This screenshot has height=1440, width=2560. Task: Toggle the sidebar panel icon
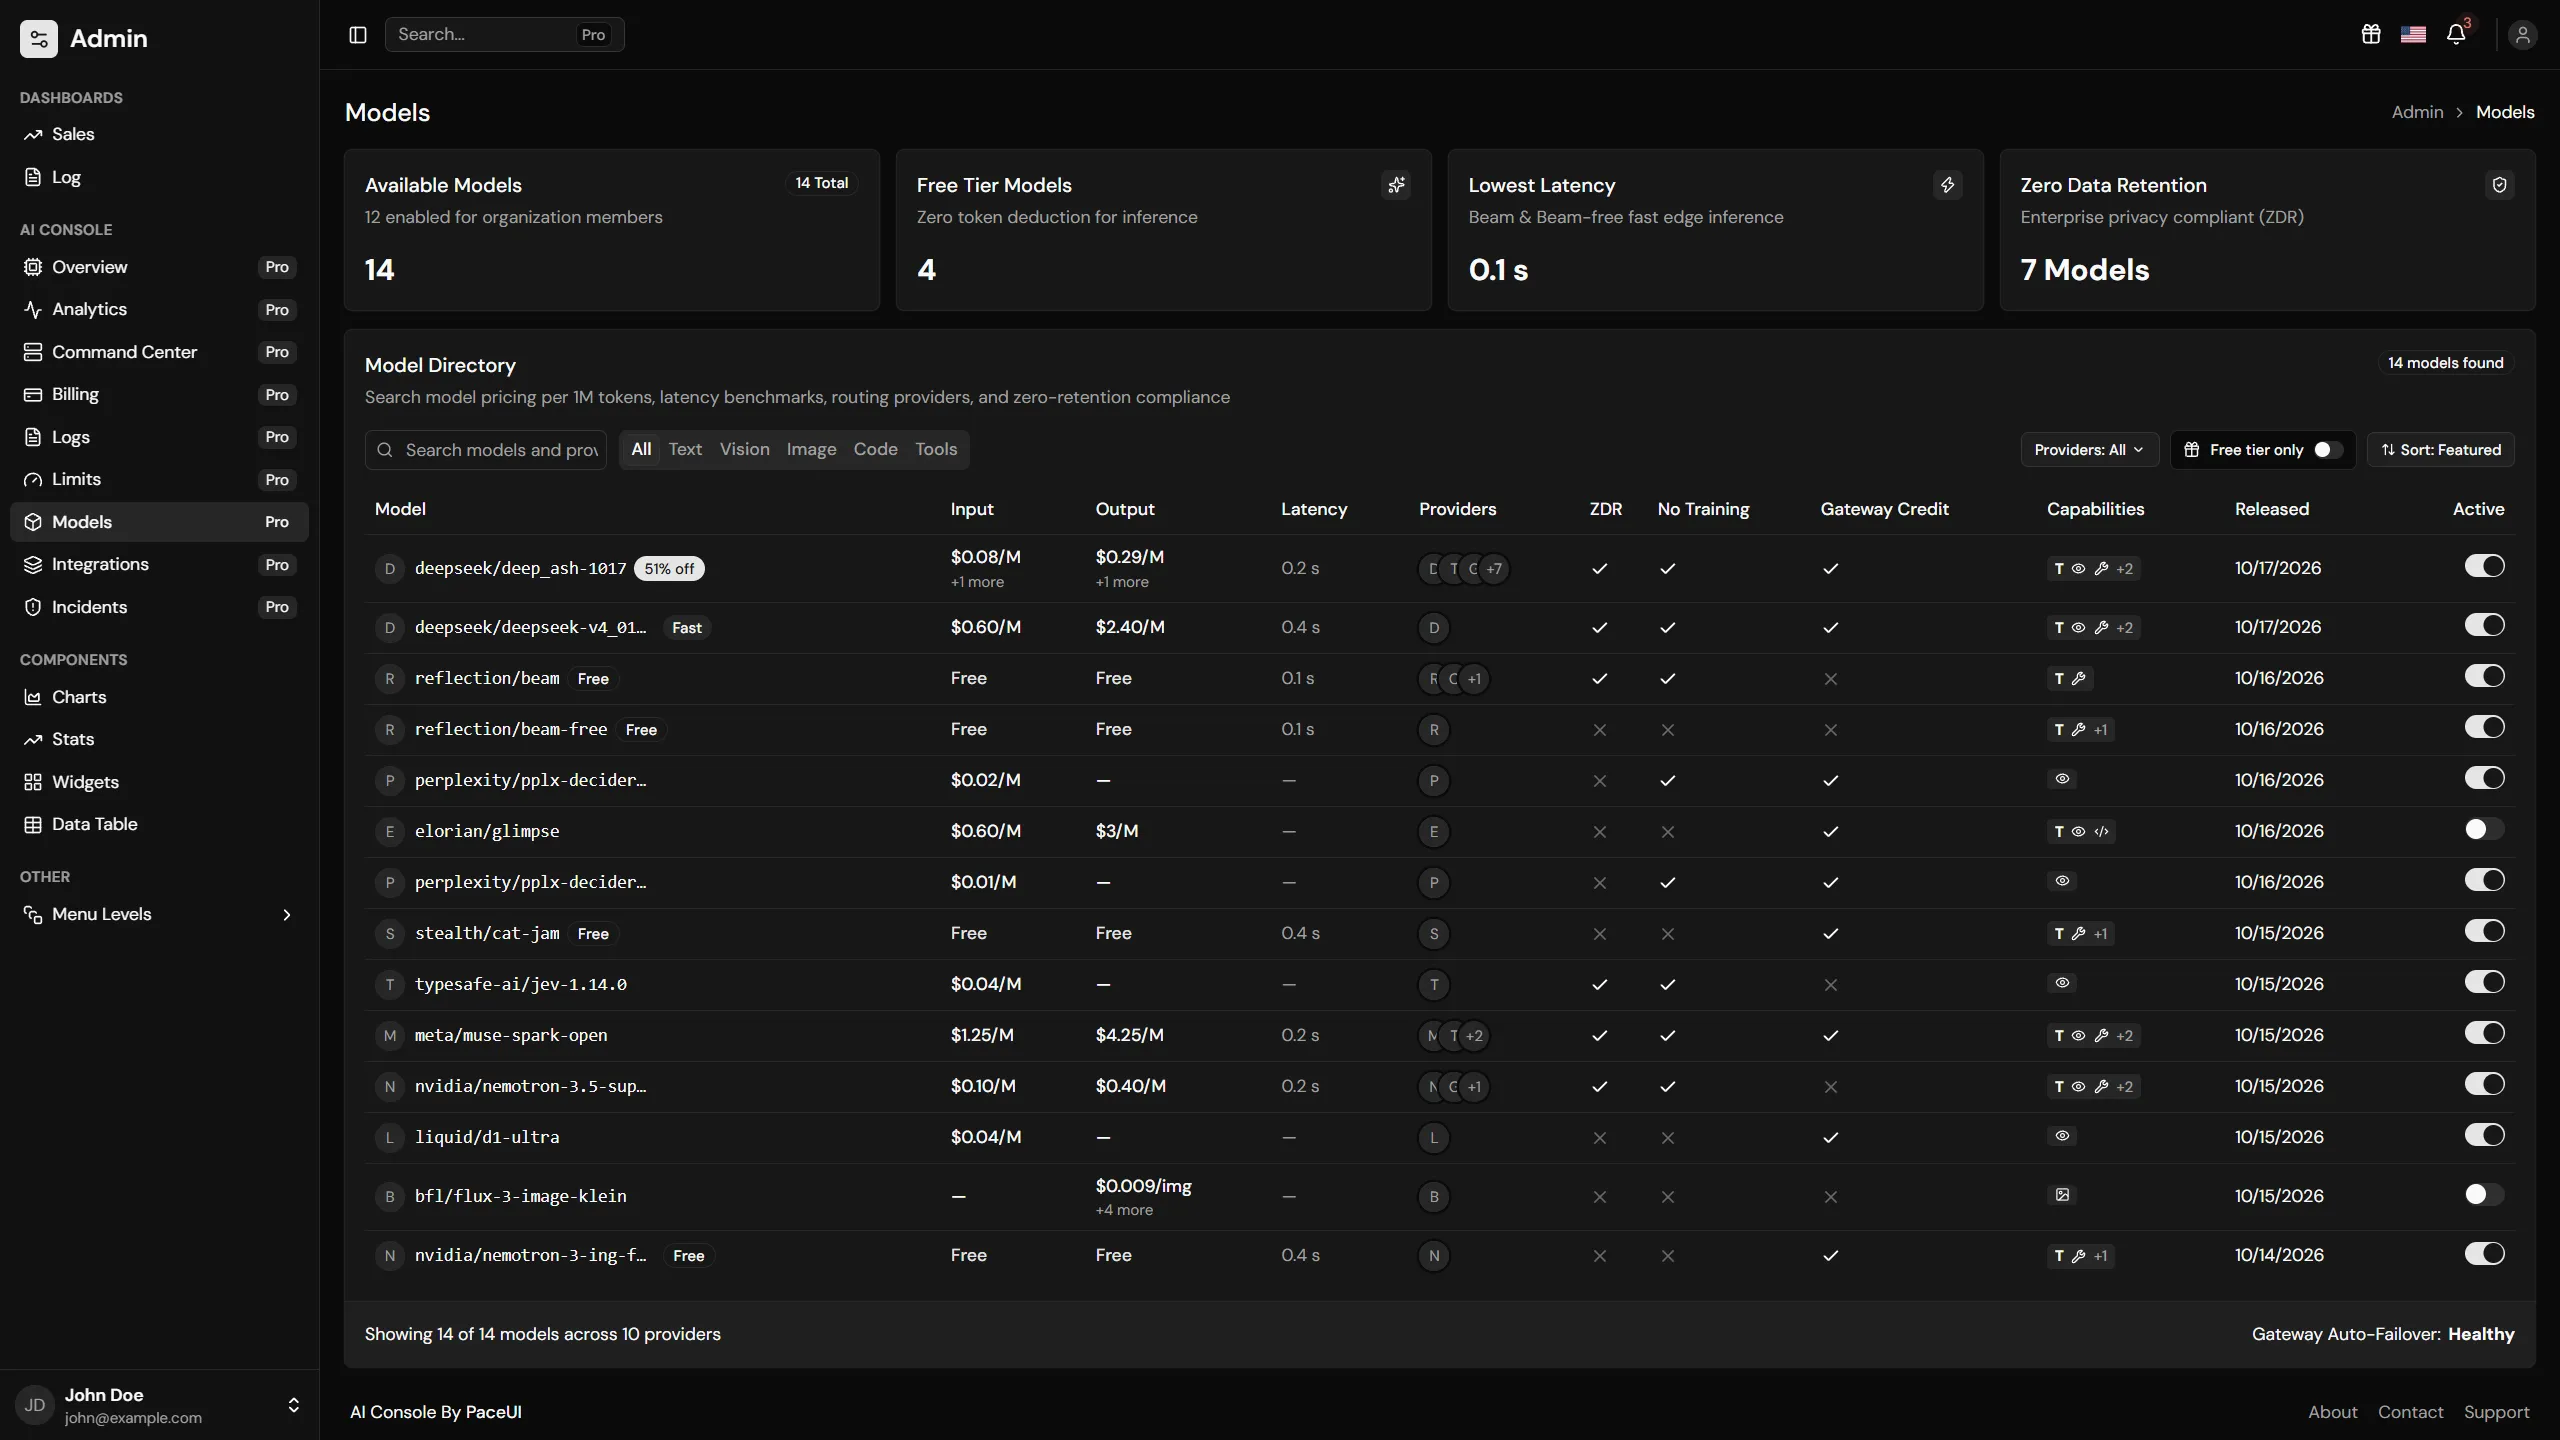pos(358,35)
